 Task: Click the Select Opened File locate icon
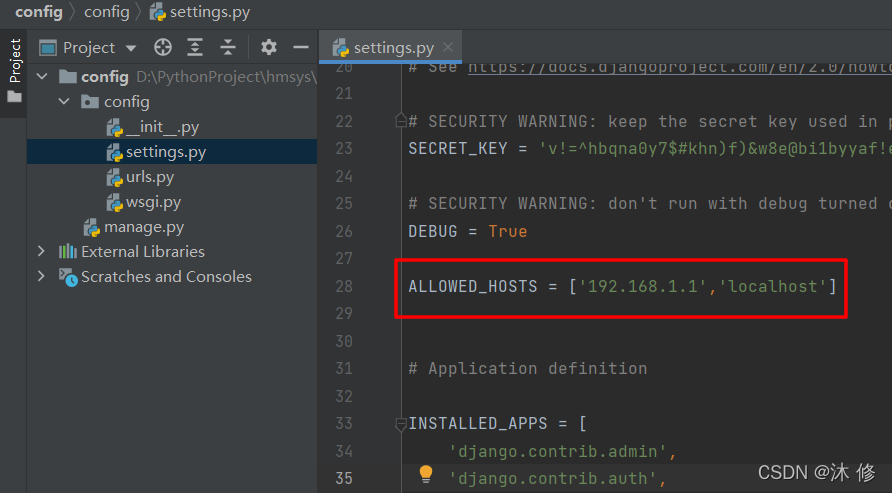163,47
